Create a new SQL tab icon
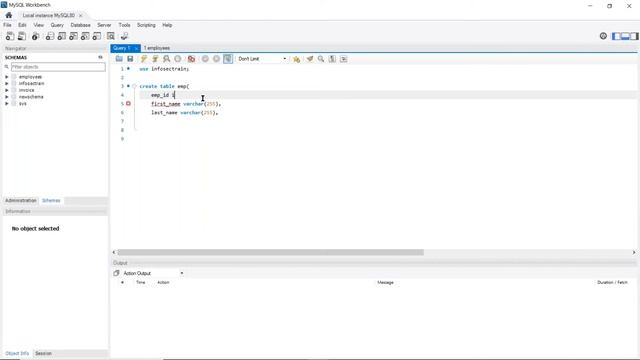This screenshot has width=640, height=360. point(10,36)
